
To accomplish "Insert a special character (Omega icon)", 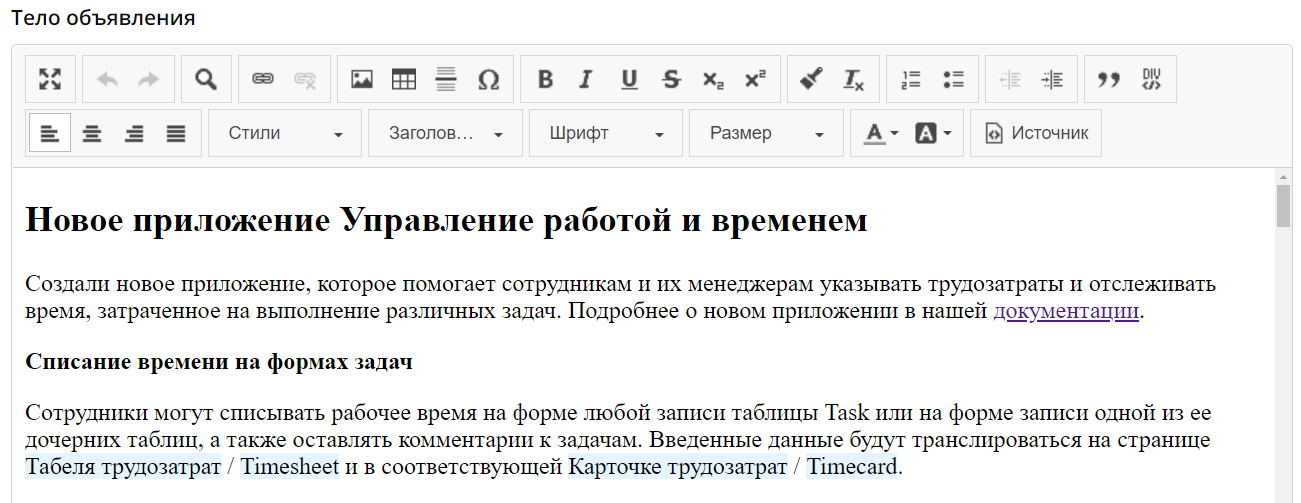I will tap(488, 80).
